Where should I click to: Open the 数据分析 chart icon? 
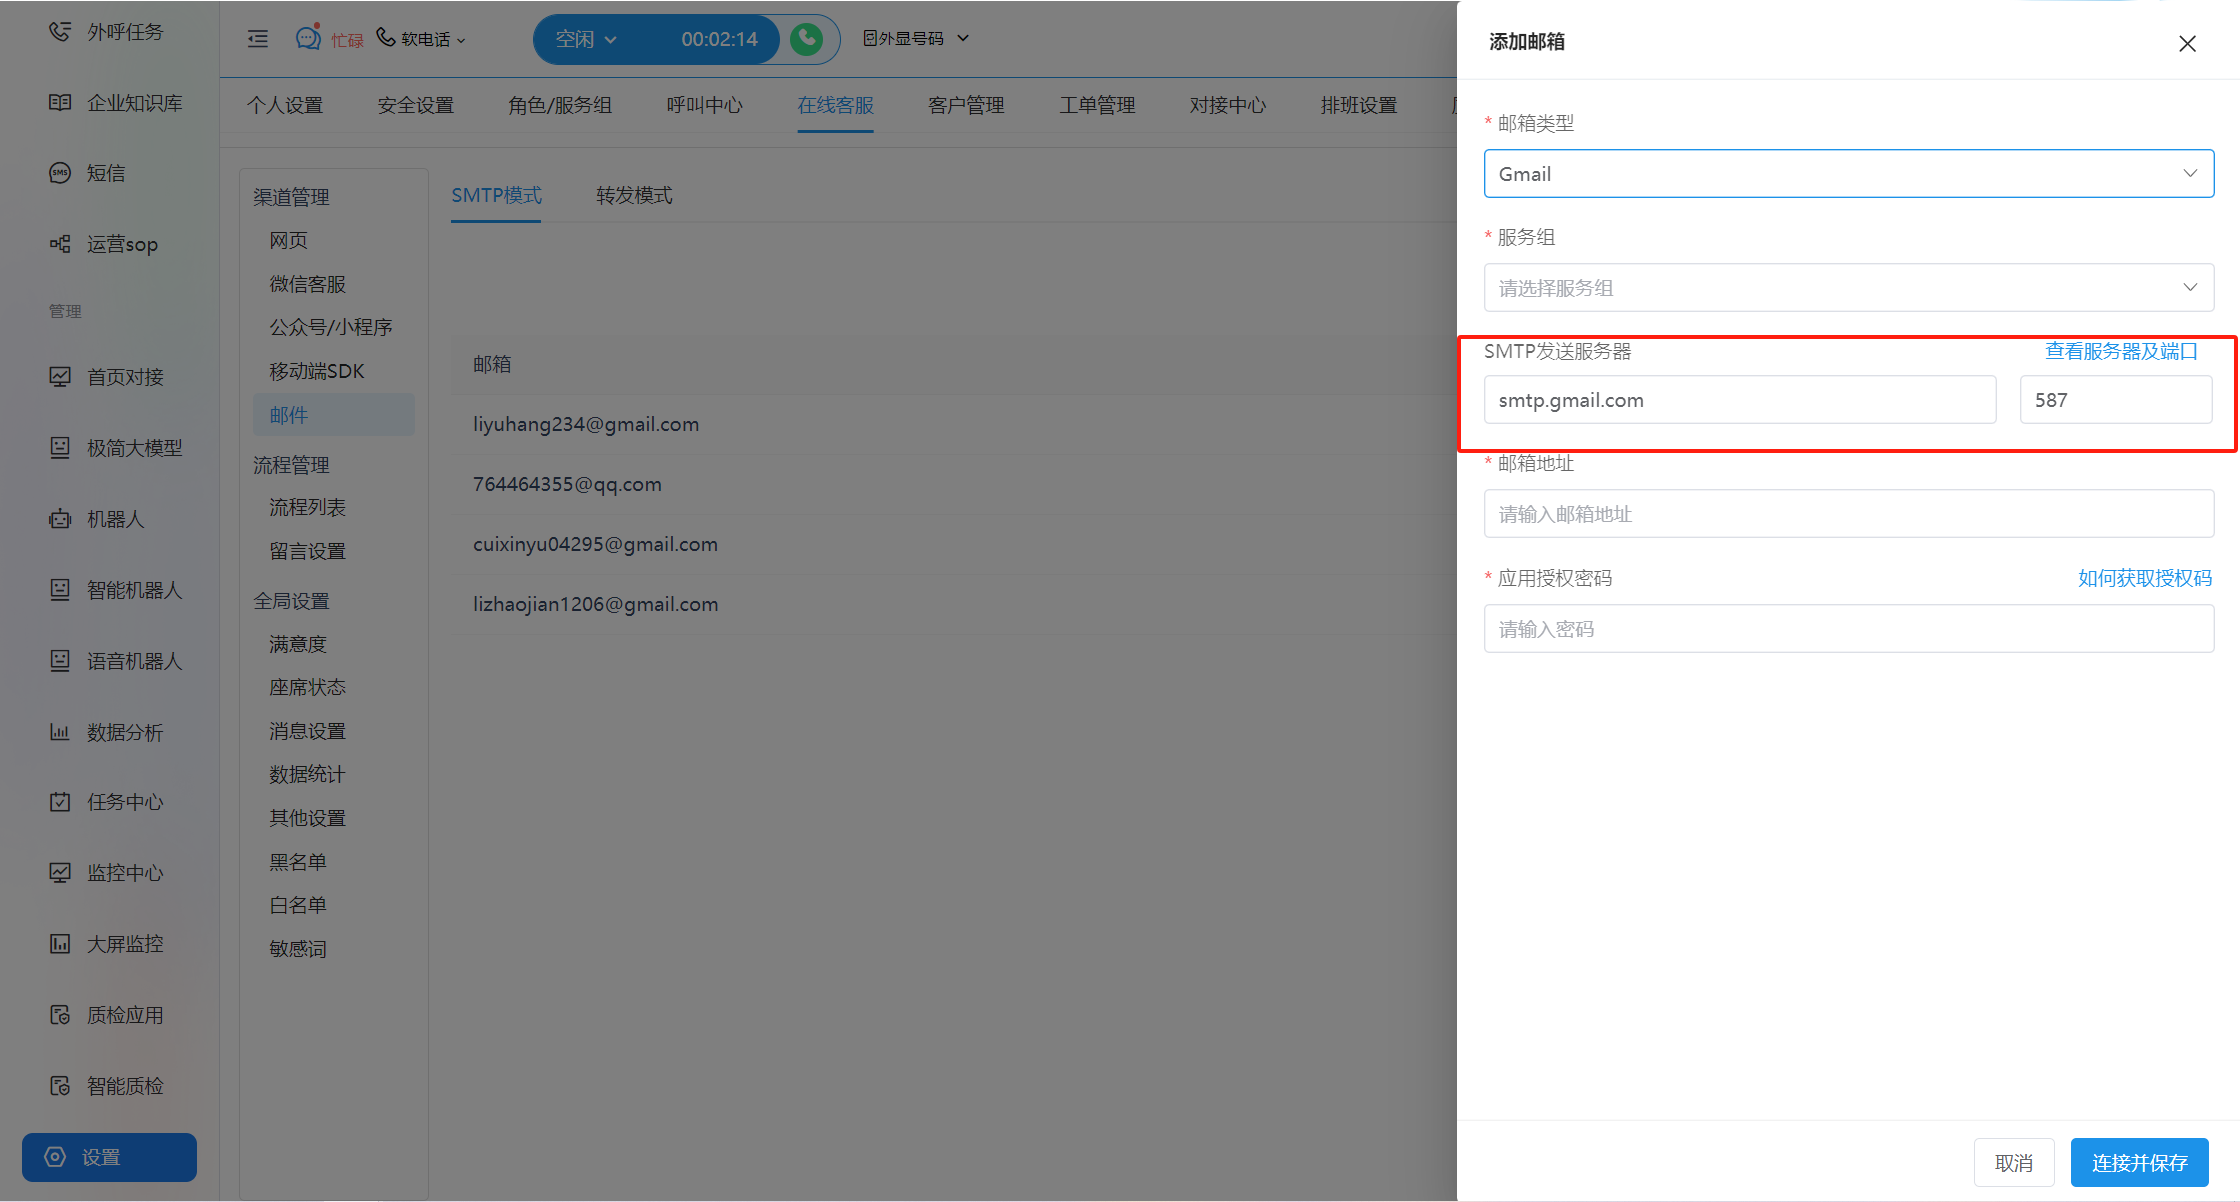(60, 732)
